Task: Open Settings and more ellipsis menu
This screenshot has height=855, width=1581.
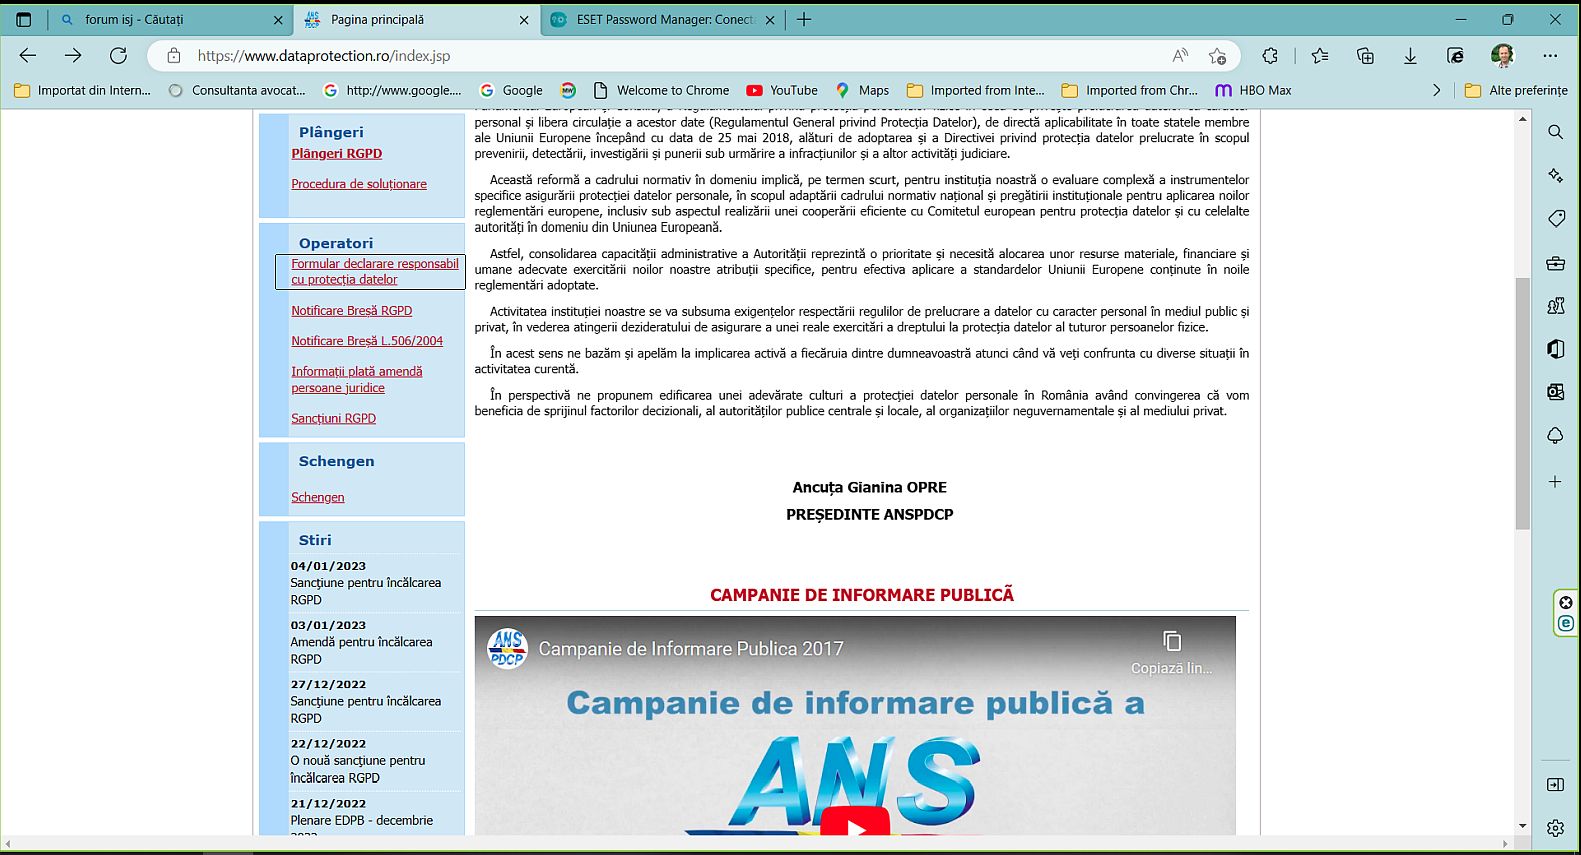Action: [1550, 56]
